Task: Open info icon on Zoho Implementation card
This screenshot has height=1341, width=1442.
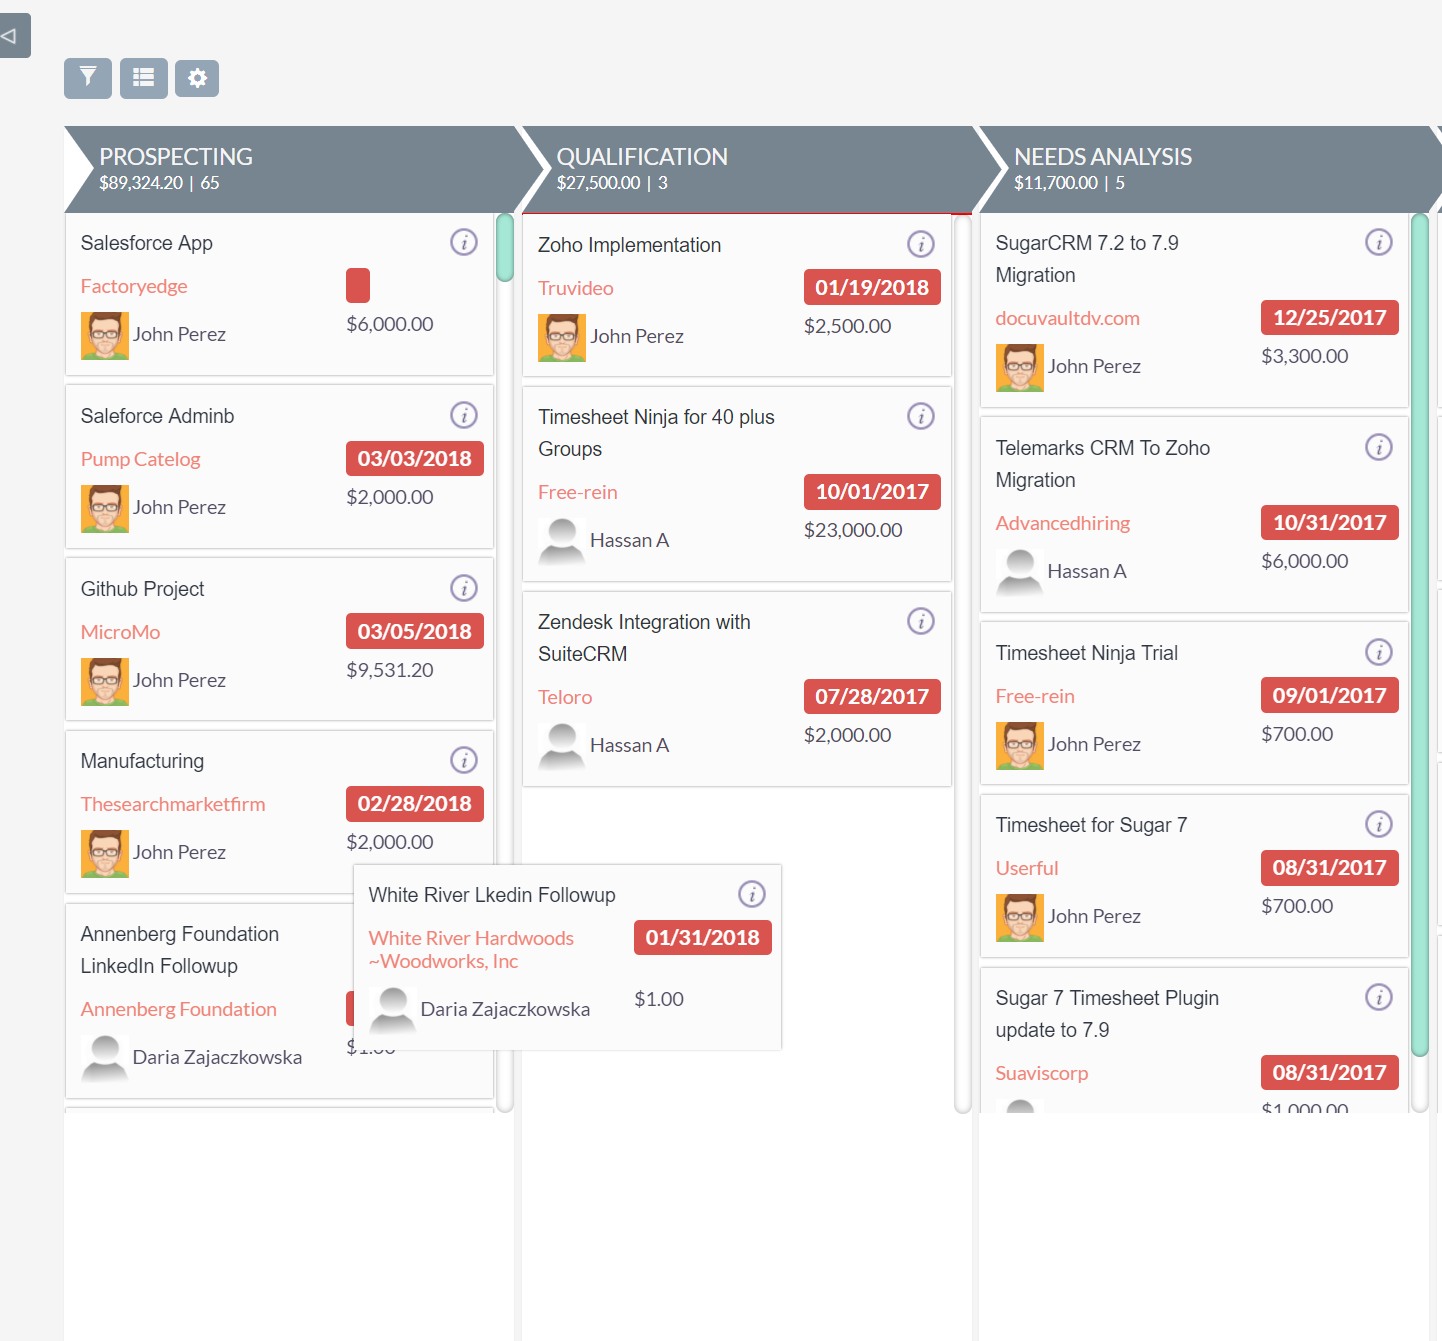Action: pos(921,244)
